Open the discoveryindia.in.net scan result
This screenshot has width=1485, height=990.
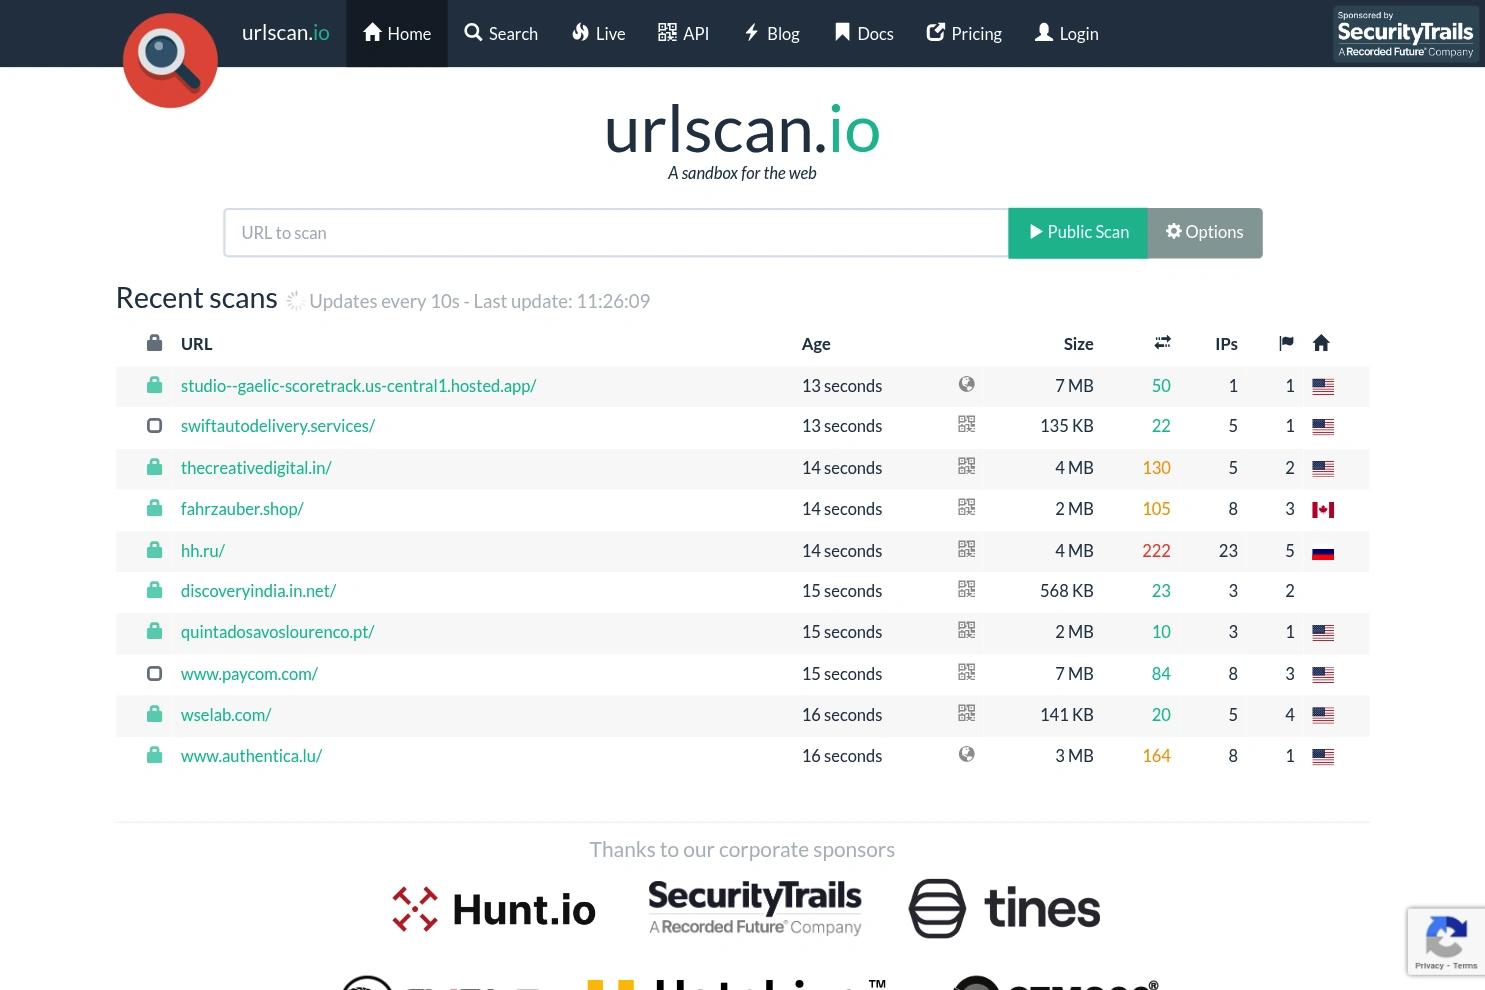258,591
